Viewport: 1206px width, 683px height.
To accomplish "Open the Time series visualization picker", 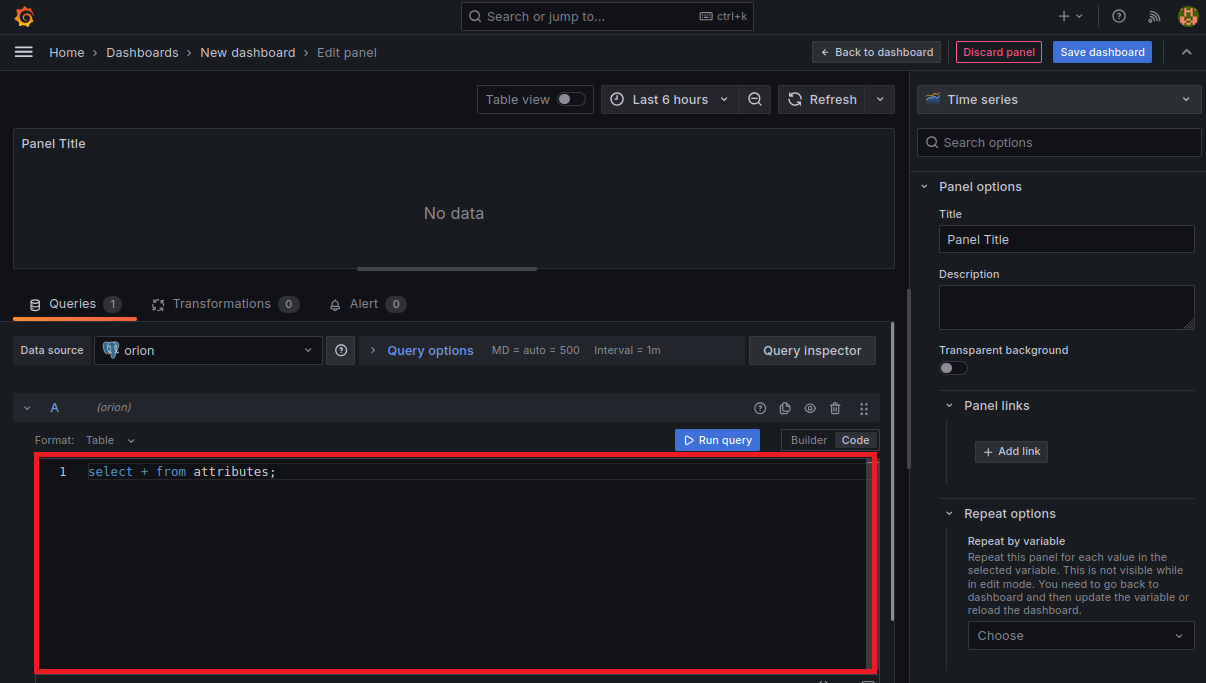I will (x=1059, y=99).
